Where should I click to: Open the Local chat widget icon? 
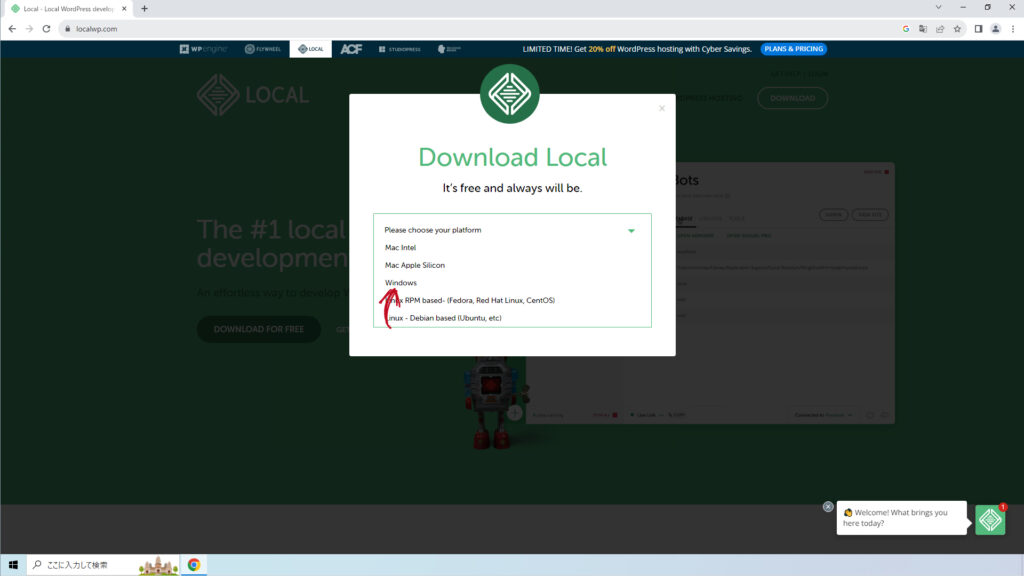pyautogui.click(x=990, y=520)
